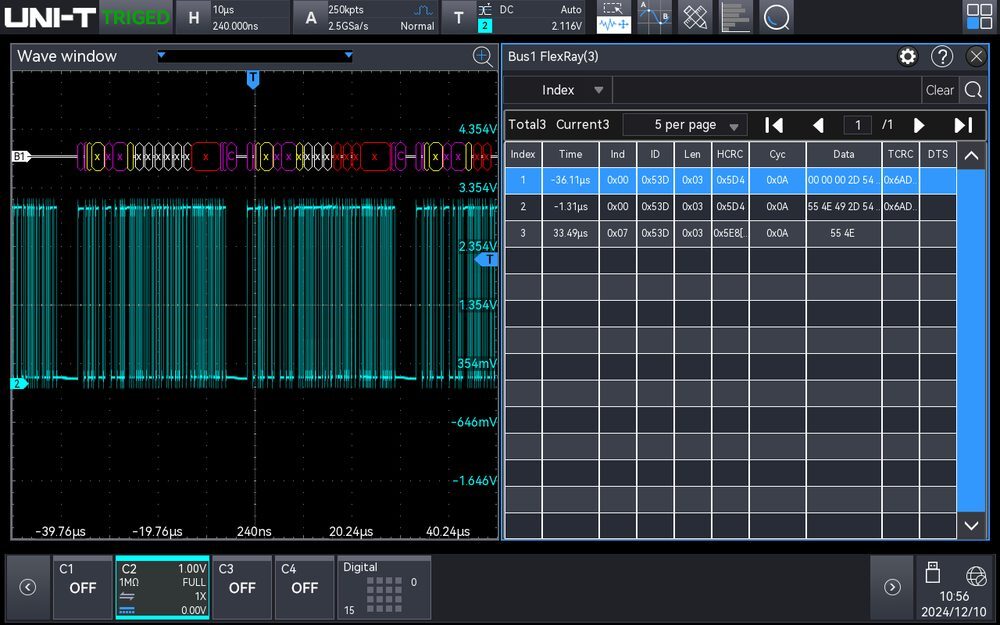Click the Time column header

point(570,154)
